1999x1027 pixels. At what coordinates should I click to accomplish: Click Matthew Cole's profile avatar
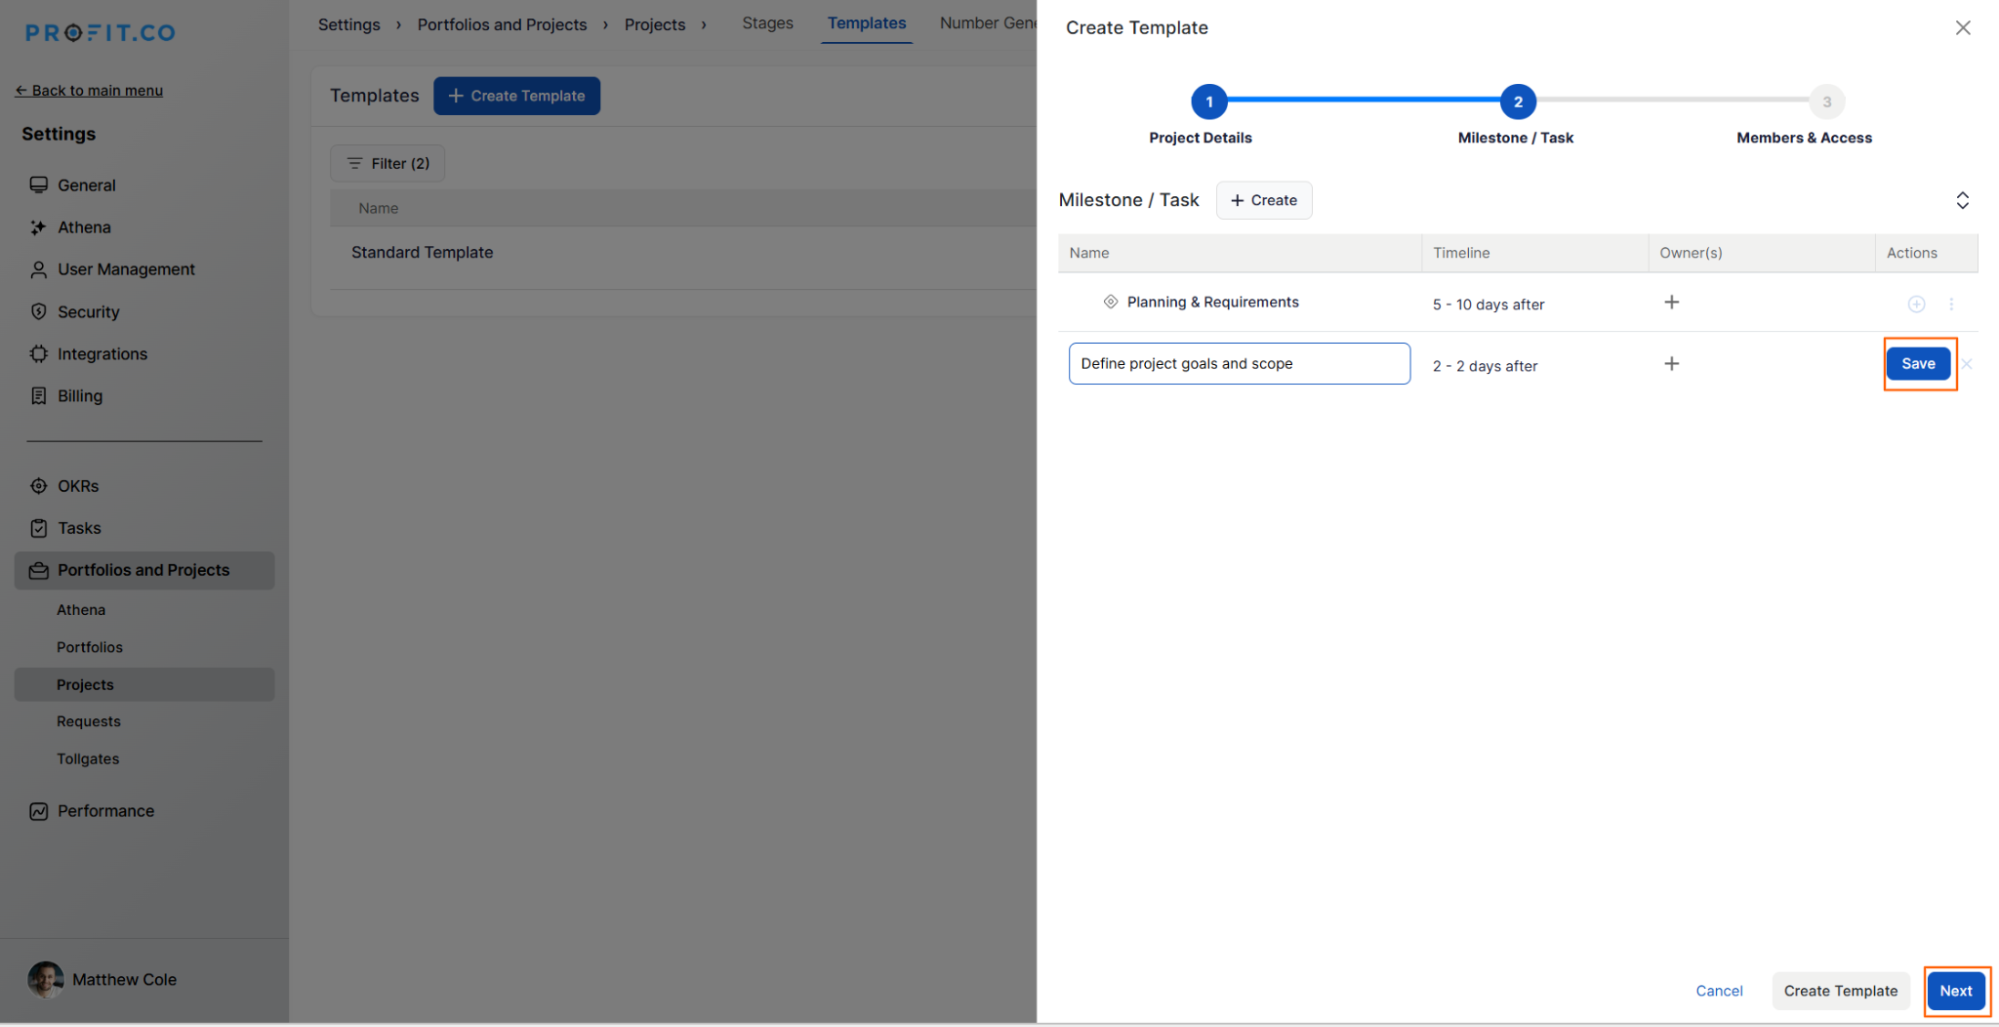[46, 980]
